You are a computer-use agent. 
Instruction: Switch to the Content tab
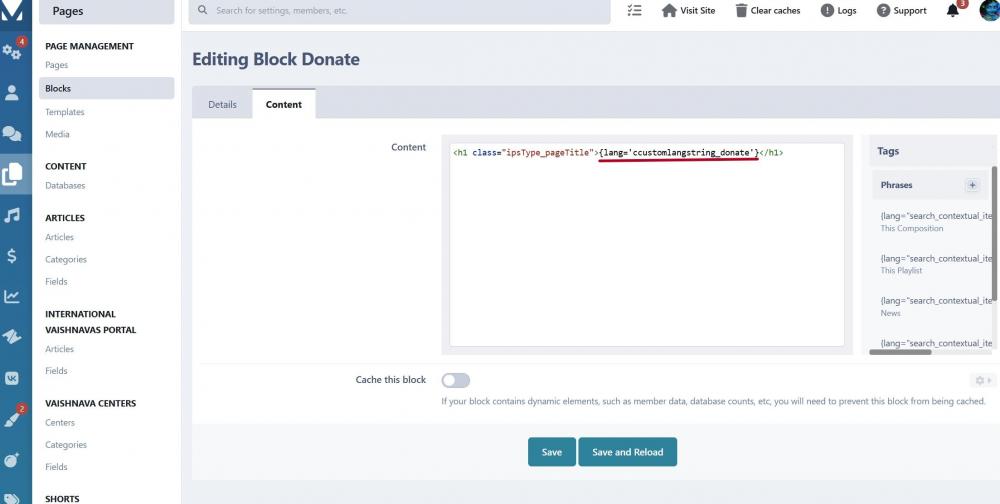pos(284,104)
